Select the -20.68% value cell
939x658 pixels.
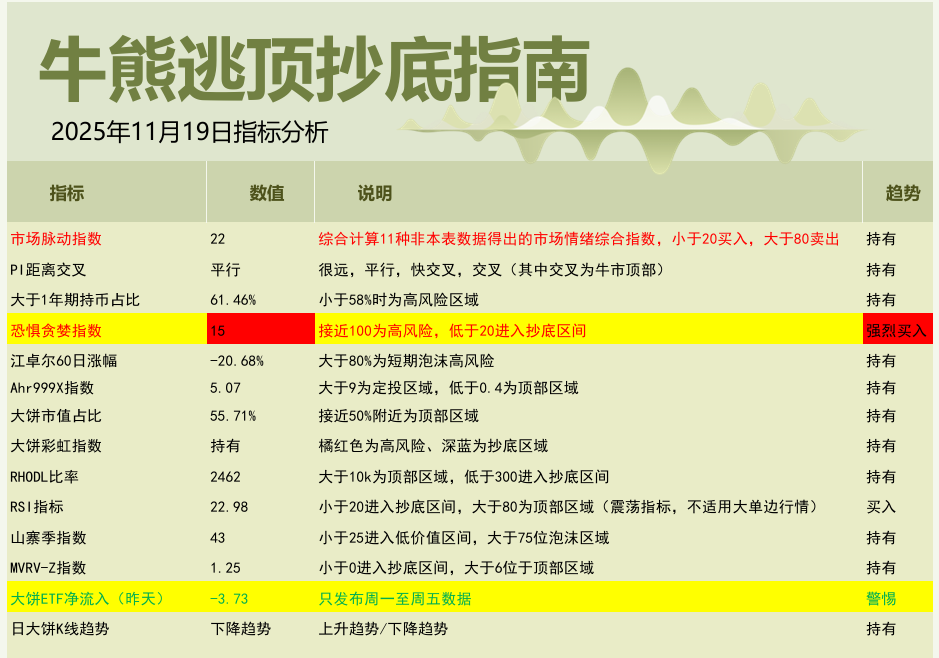(x=237, y=360)
